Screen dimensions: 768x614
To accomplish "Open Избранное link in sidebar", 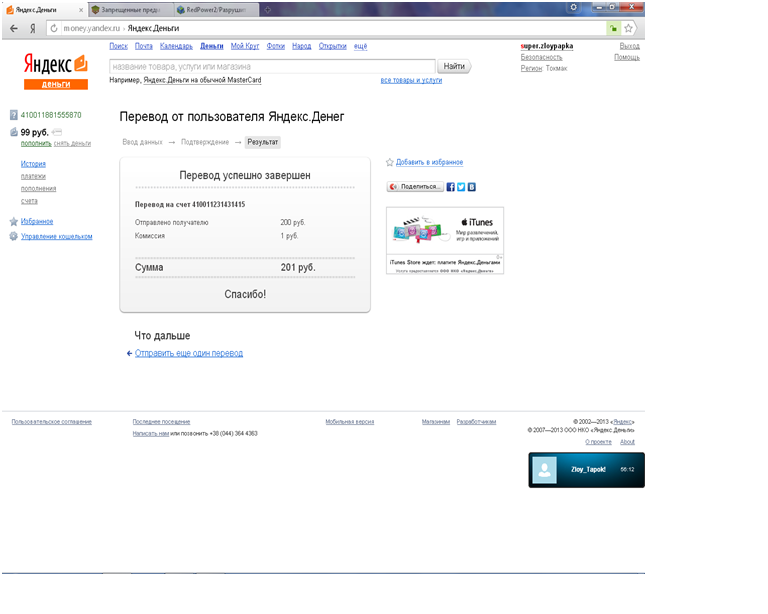I will (37, 222).
